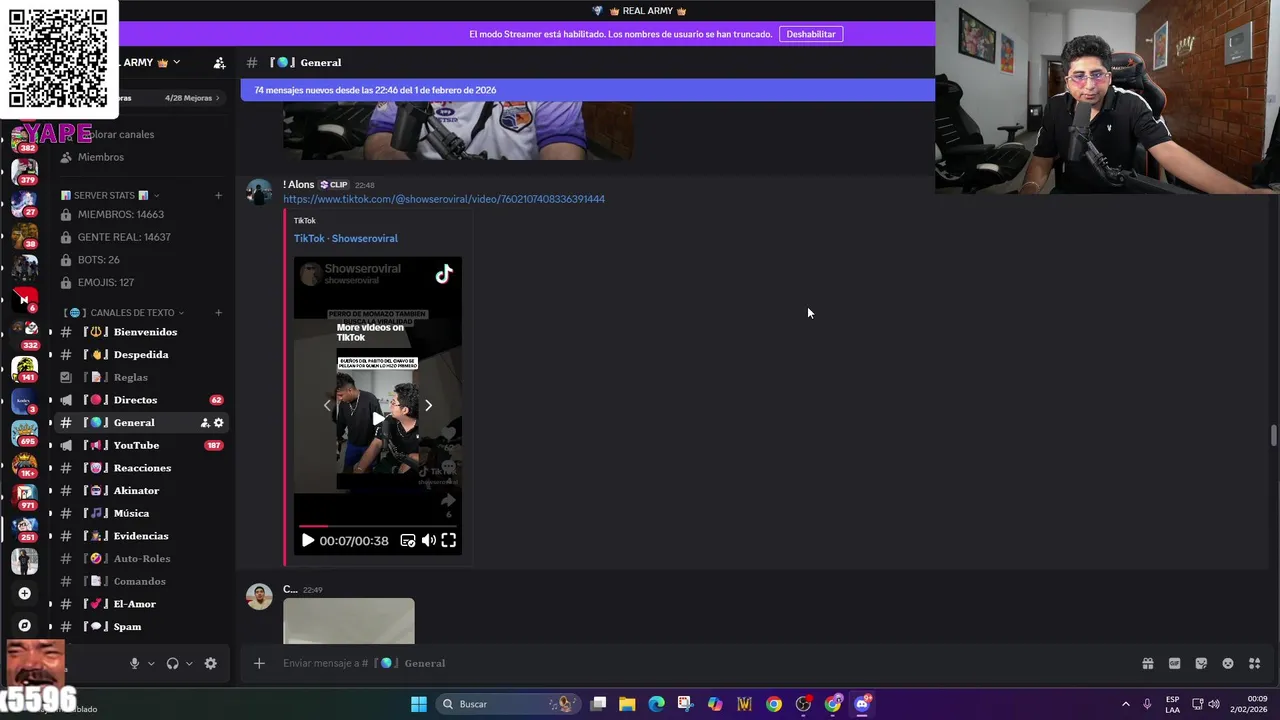Click the MIEMBROS: 14663 stat channel
This screenshot has width=1280, height=720.
pyautogui.click(x=142, y=214)
